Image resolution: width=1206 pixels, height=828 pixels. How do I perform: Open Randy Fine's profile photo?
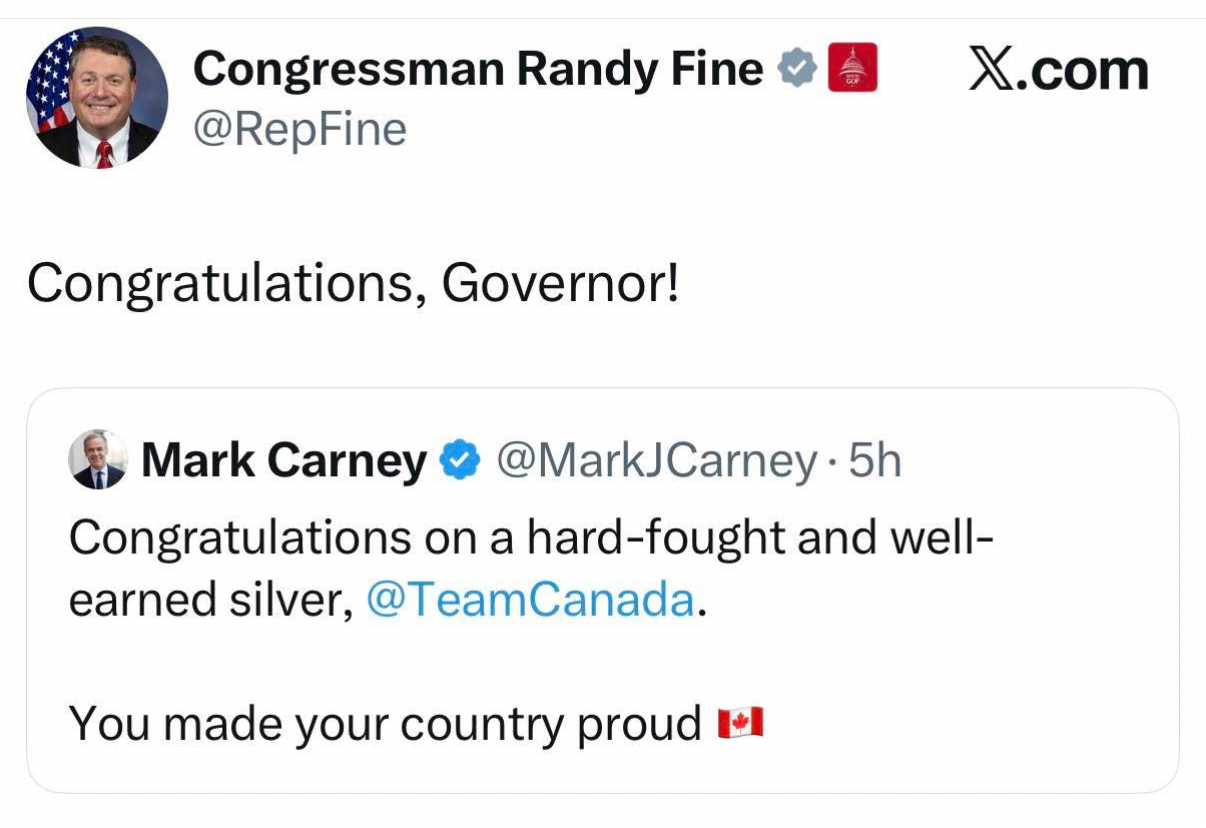(x=97, y=97)
